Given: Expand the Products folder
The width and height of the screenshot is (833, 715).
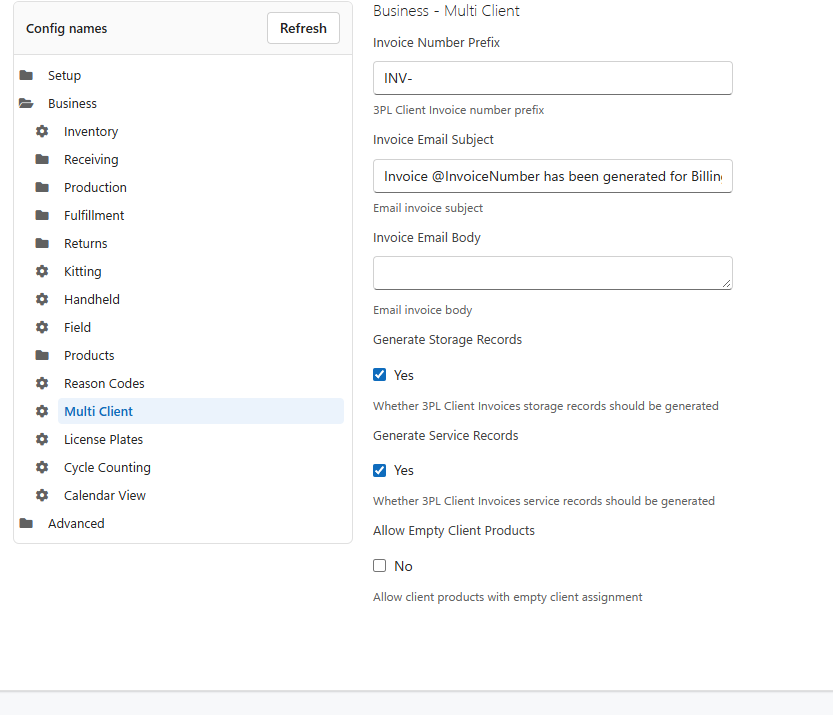Looking at the screenshot, I should [89, 355].
